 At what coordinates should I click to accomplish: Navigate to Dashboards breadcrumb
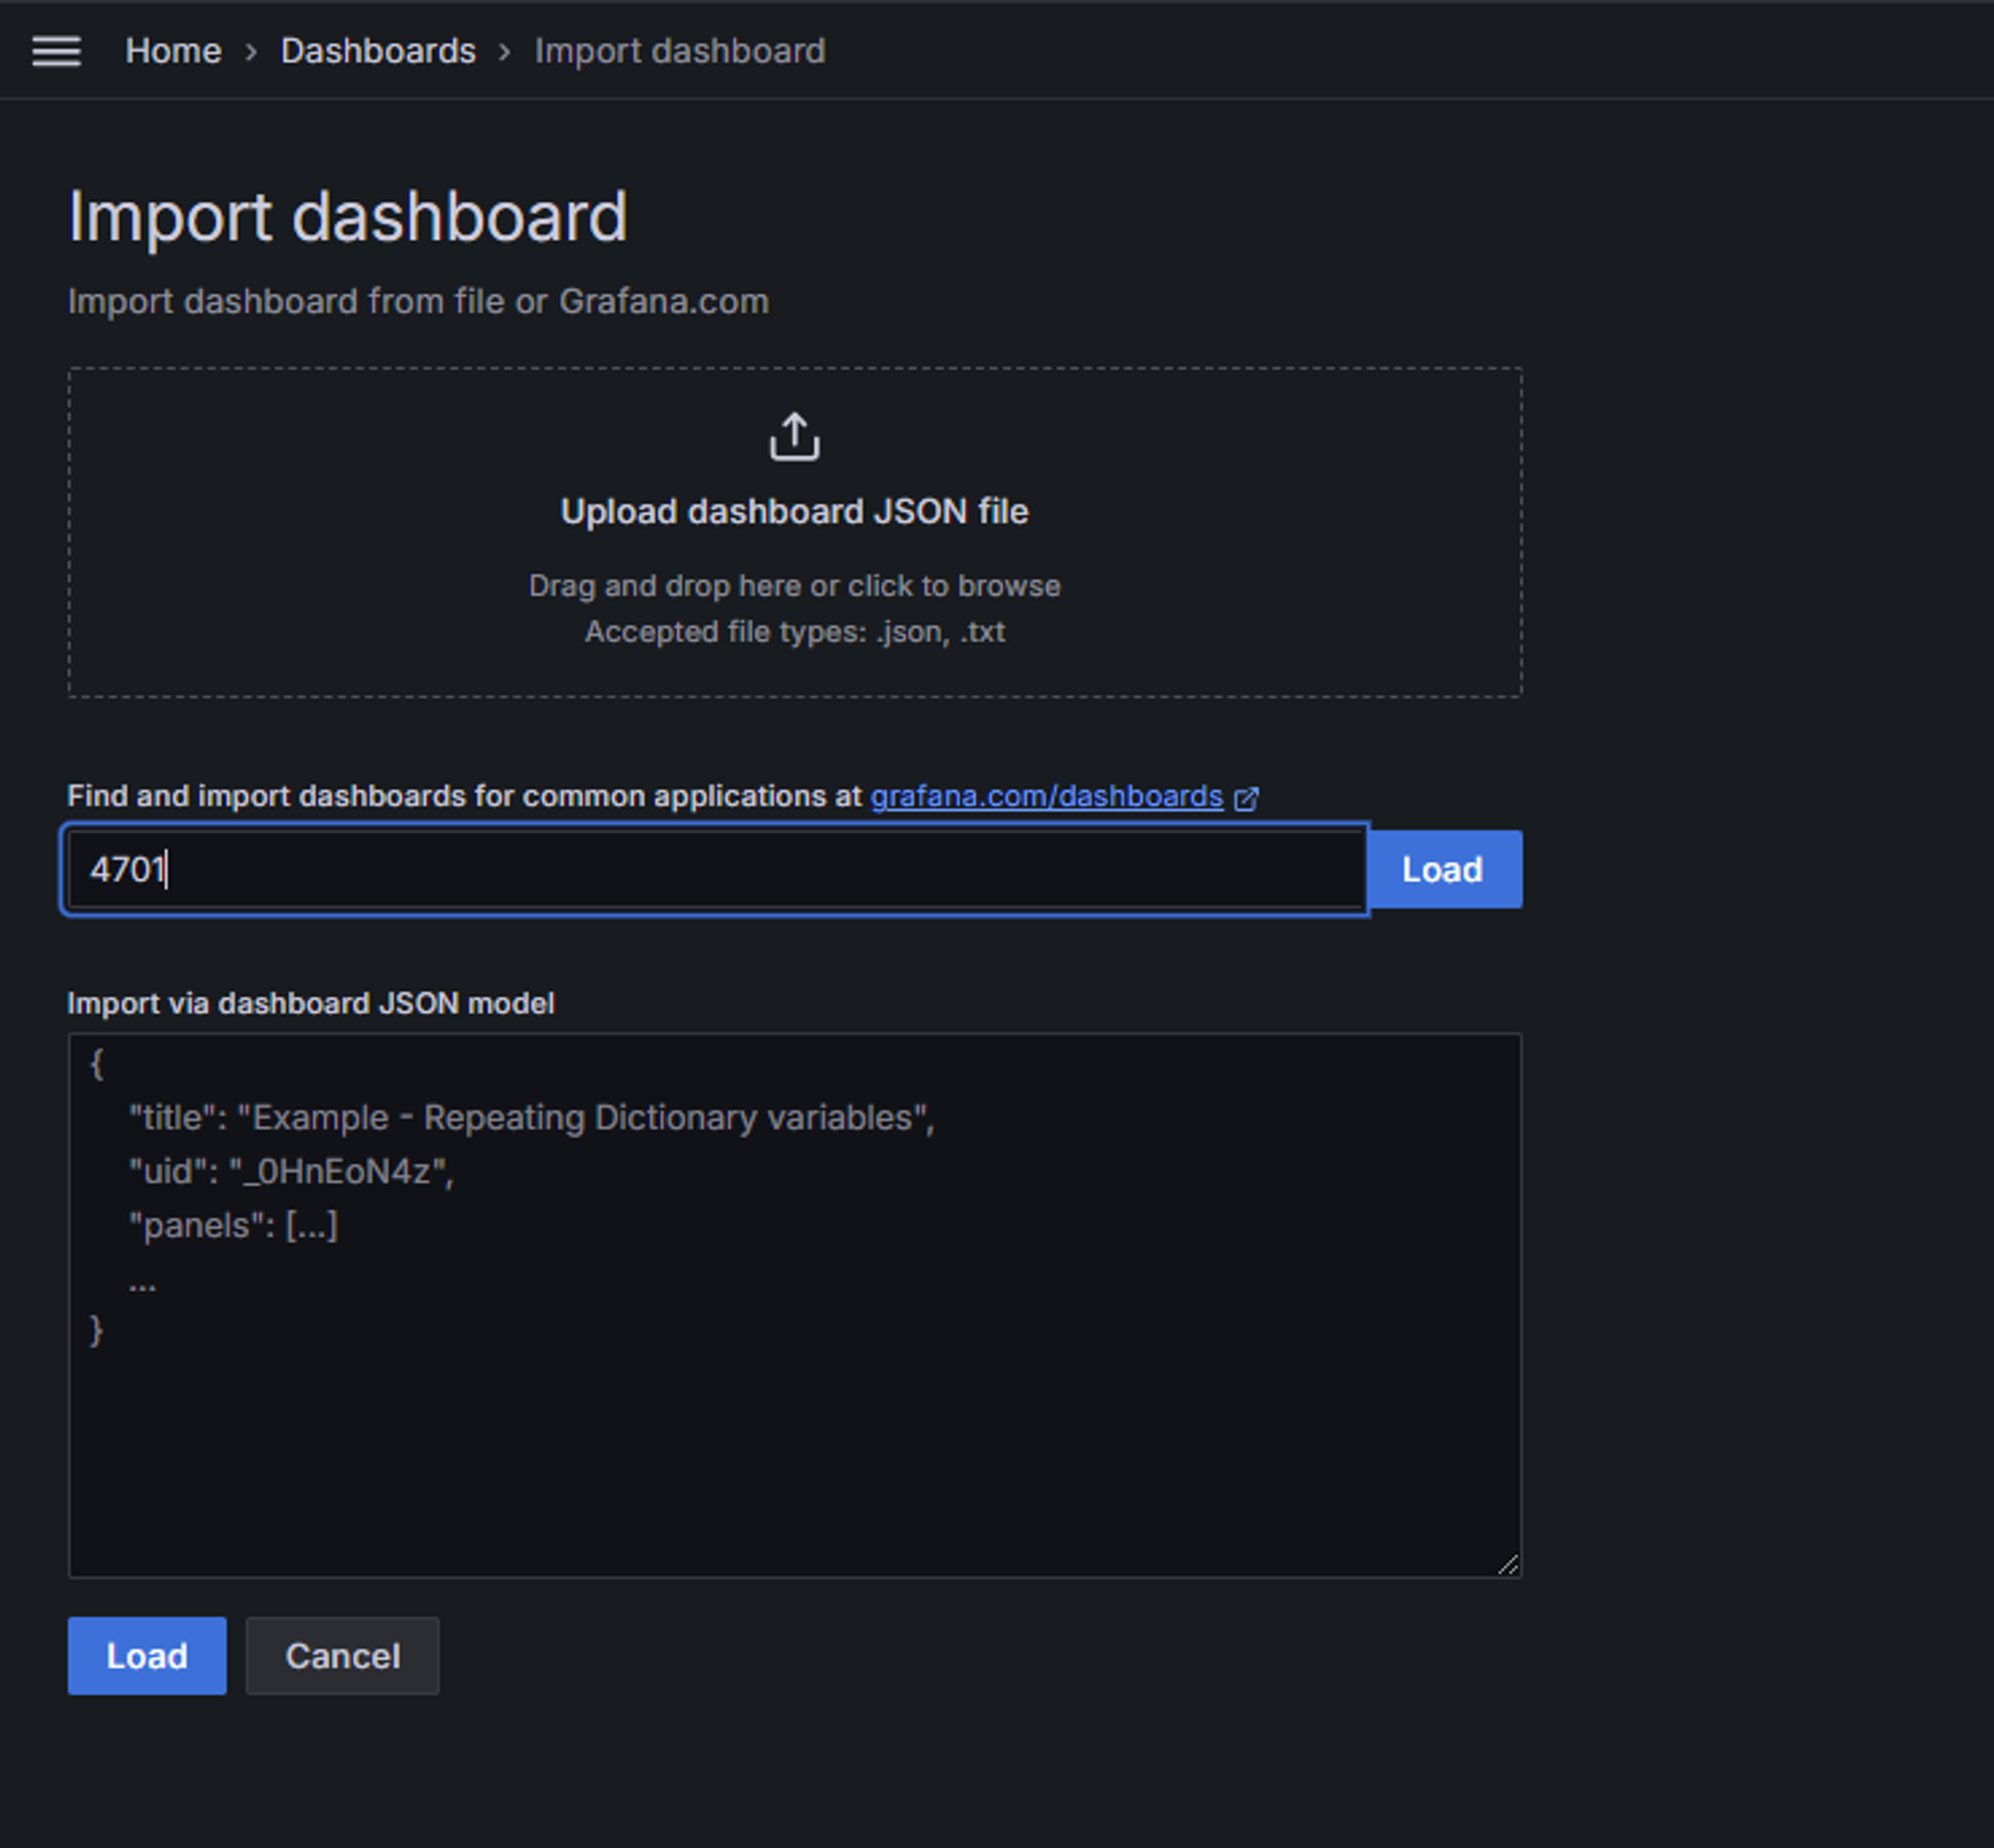tap(378, 51)
